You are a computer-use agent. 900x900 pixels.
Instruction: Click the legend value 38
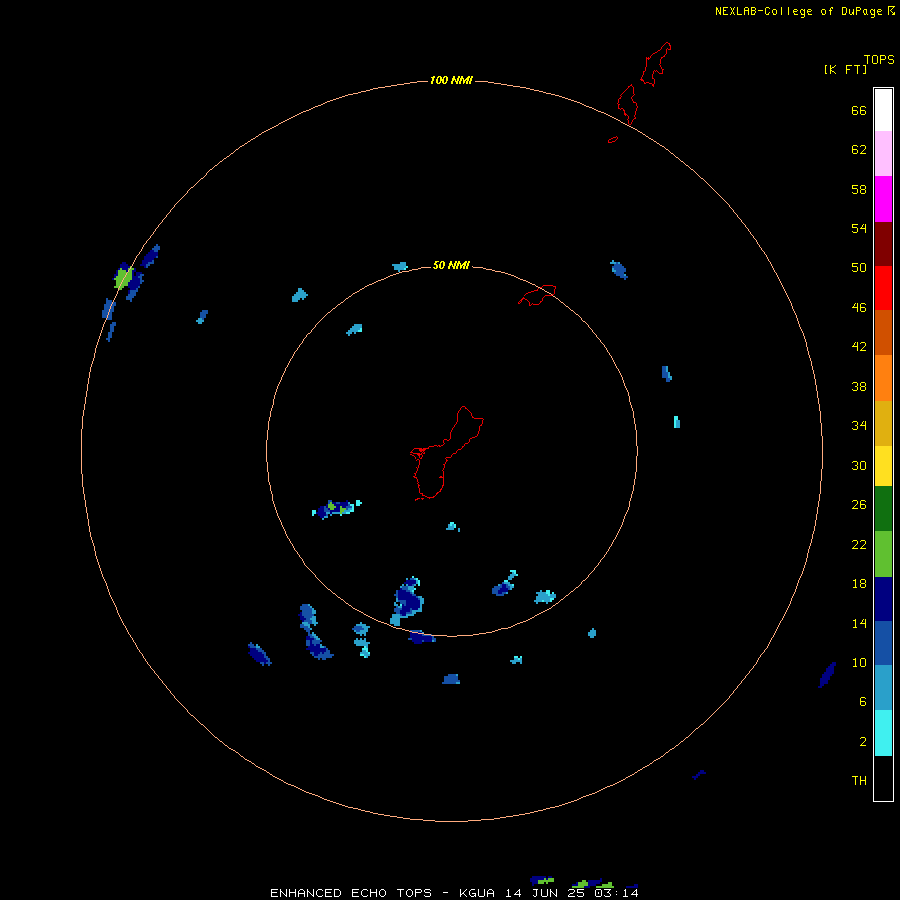pos(859,386)
